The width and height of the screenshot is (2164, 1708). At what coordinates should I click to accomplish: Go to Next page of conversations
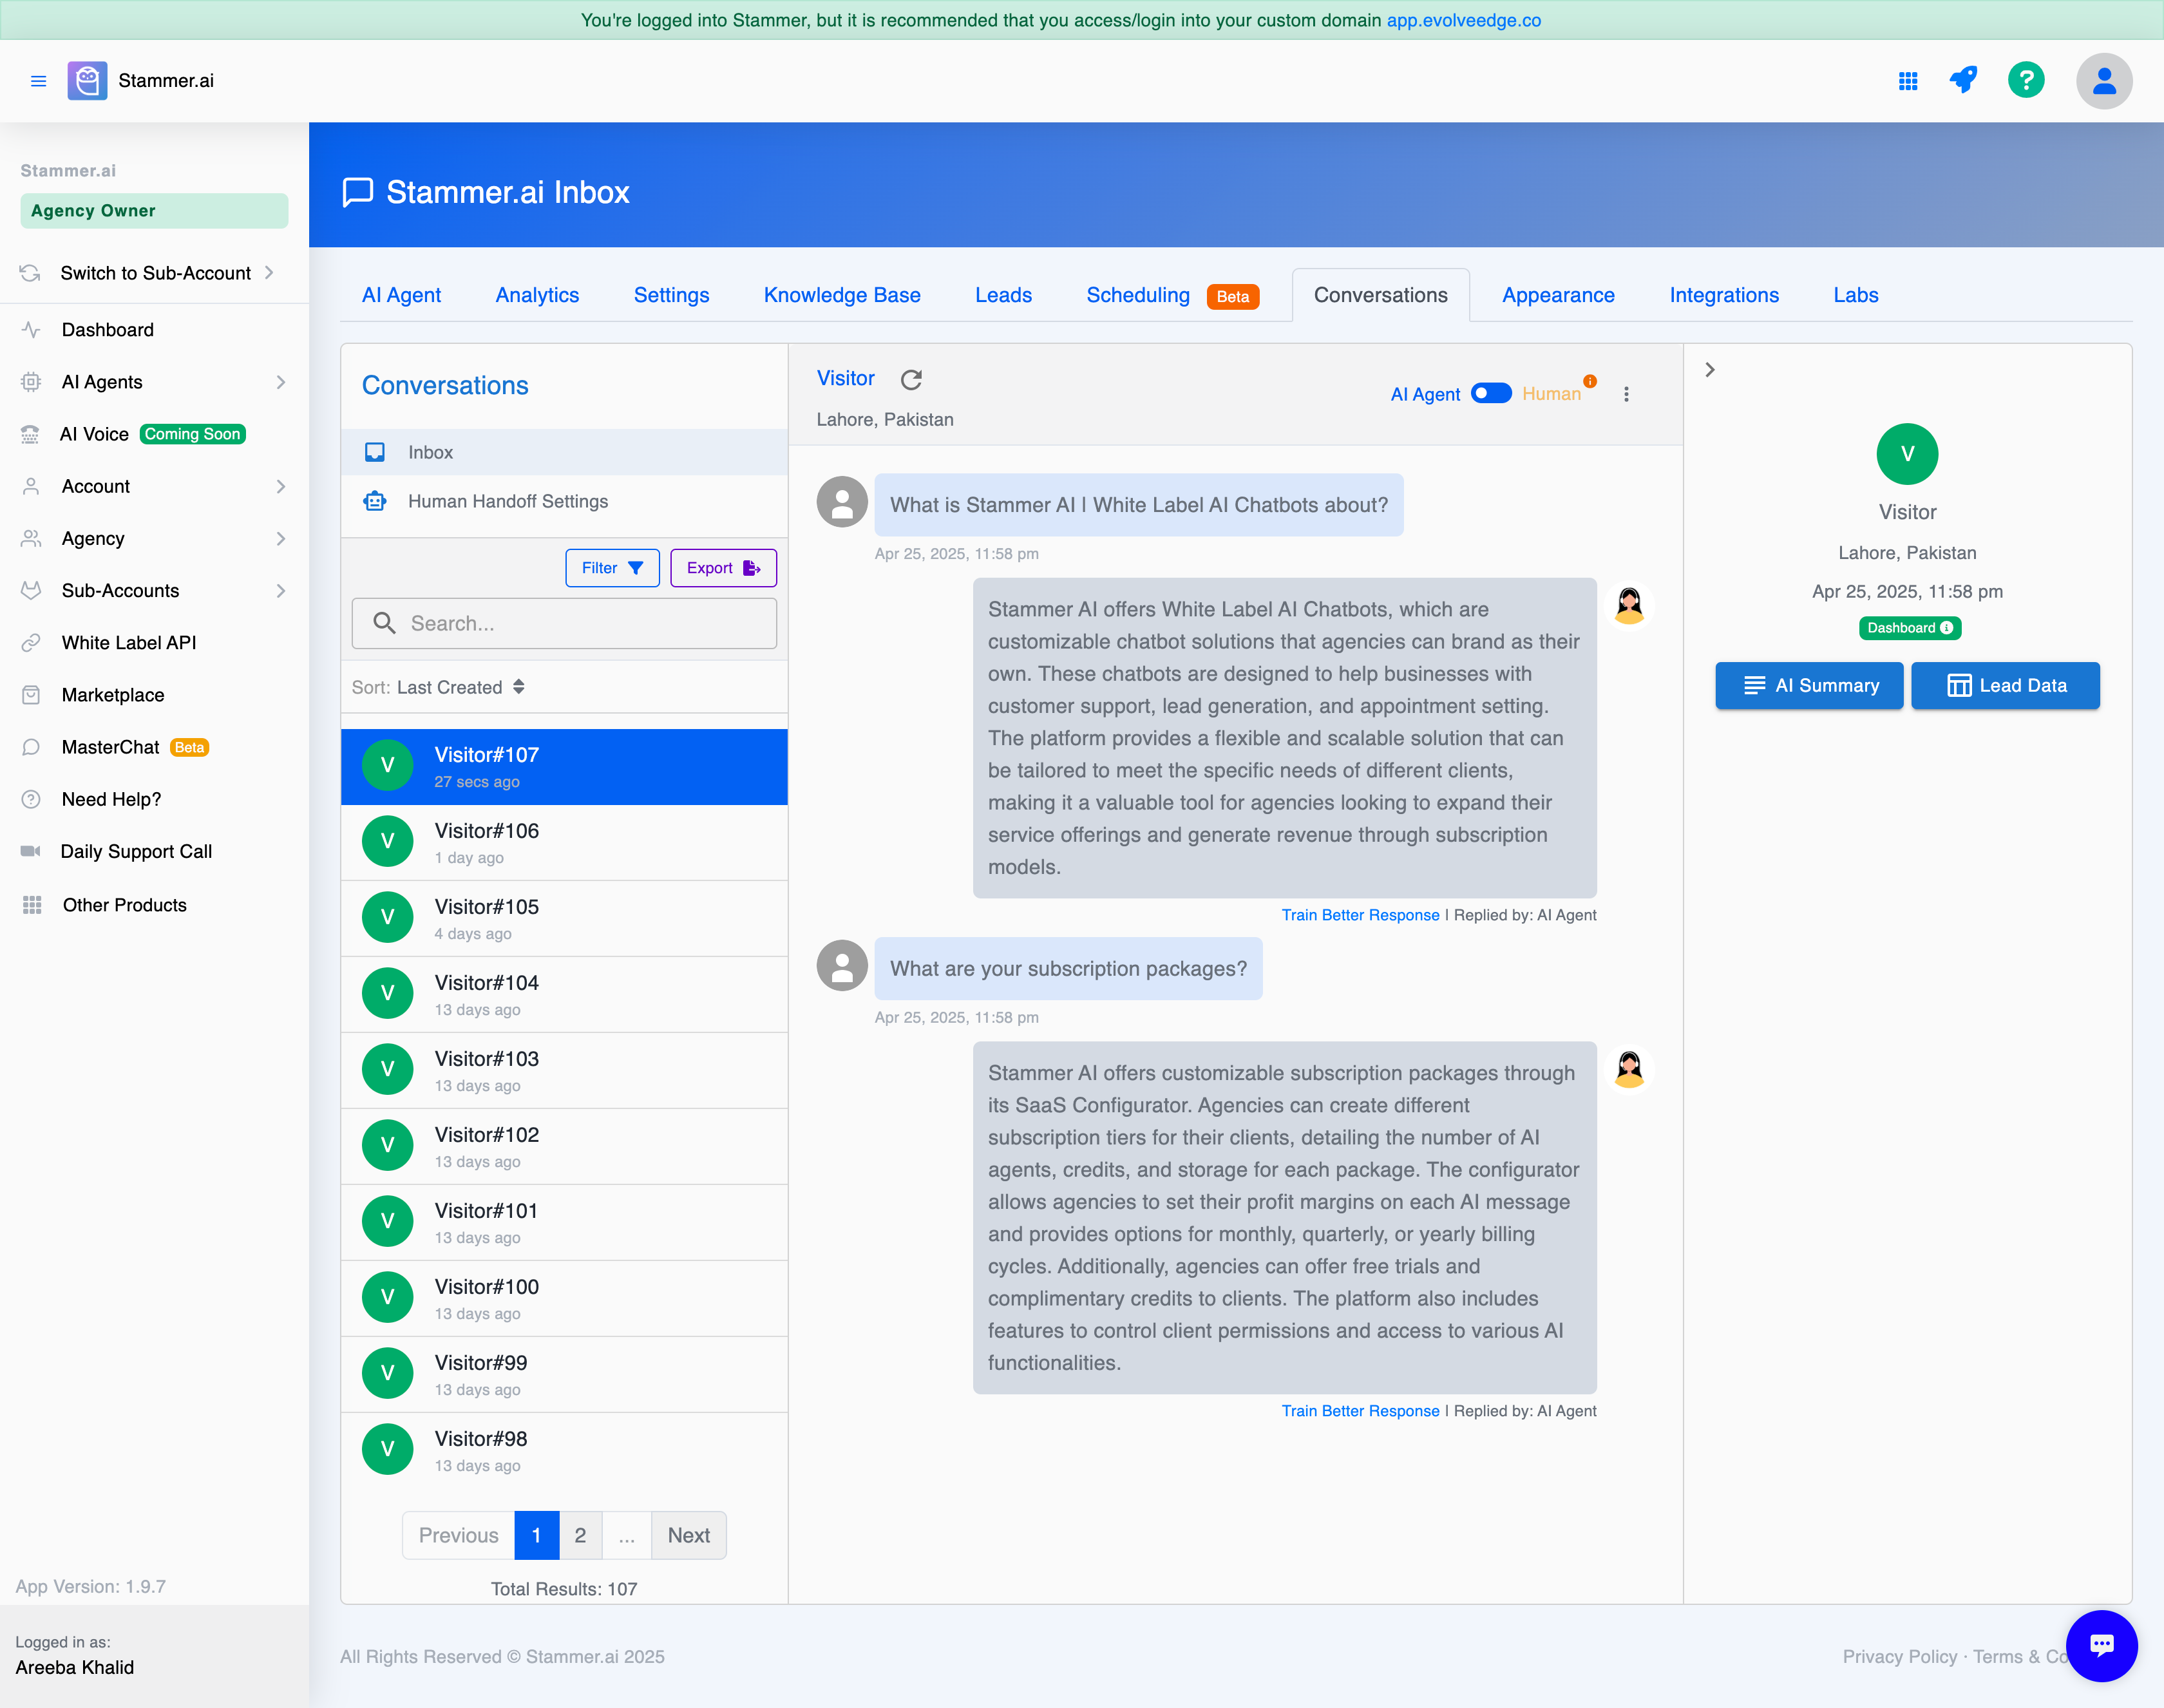click(688, 1535)
